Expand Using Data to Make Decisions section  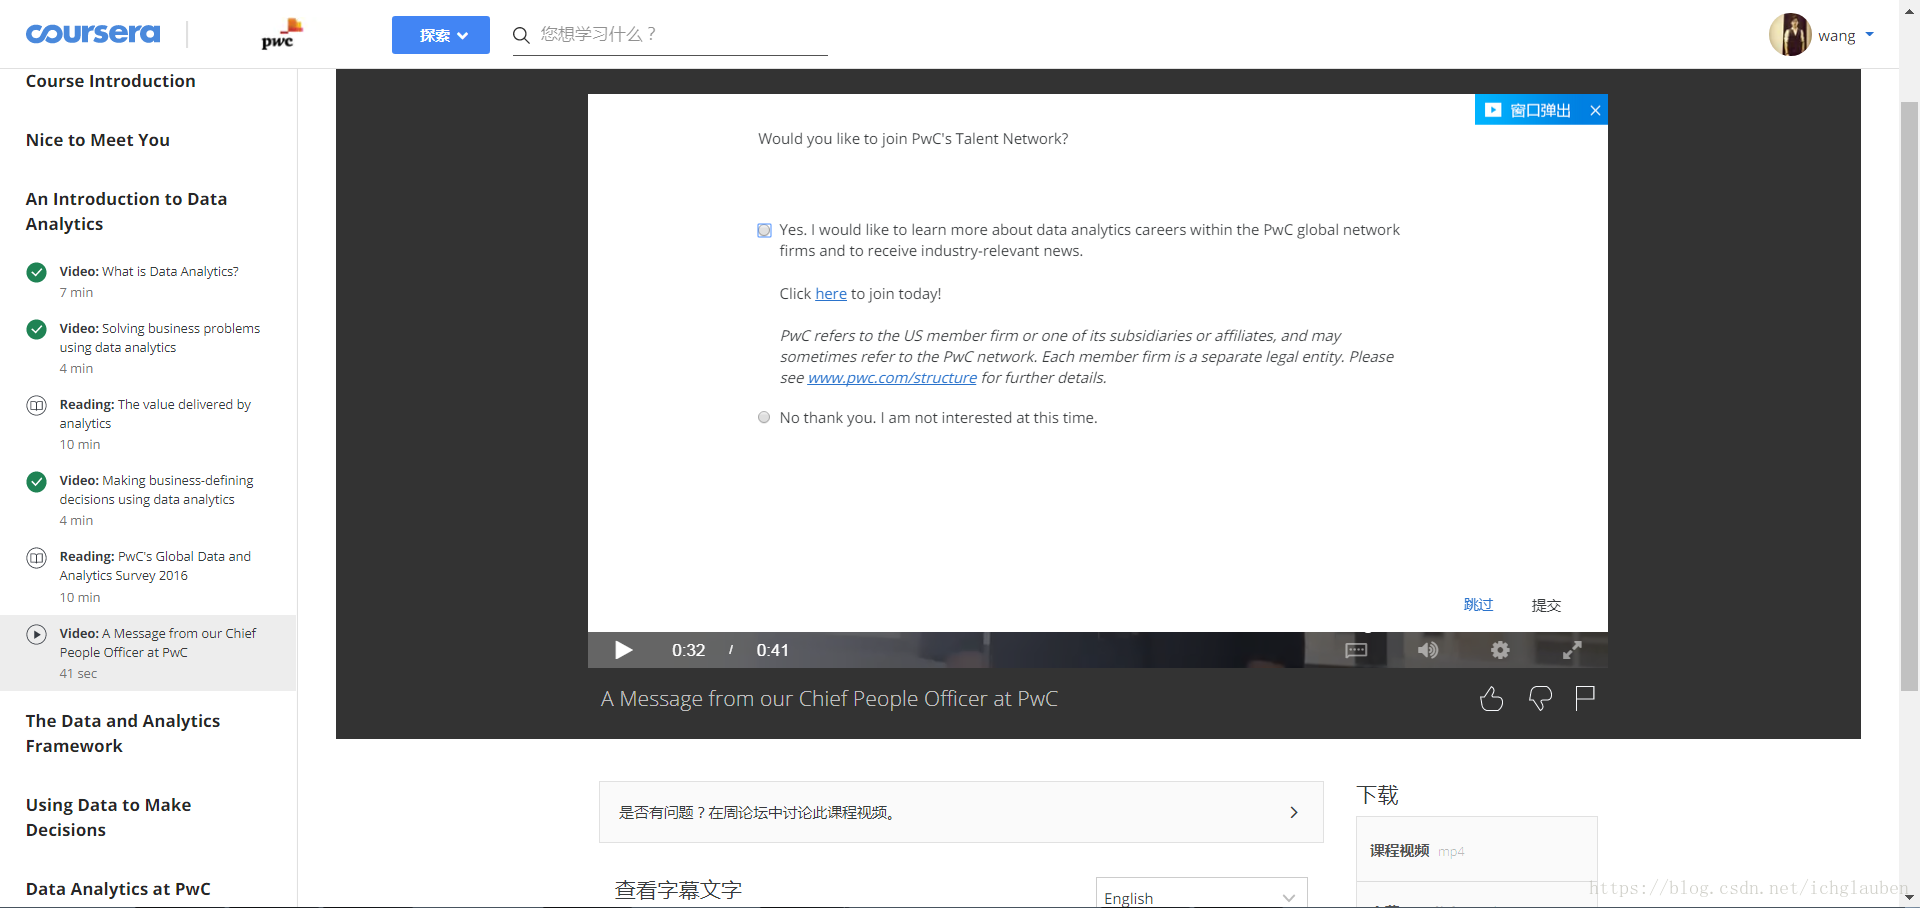[x=108, y=817]
